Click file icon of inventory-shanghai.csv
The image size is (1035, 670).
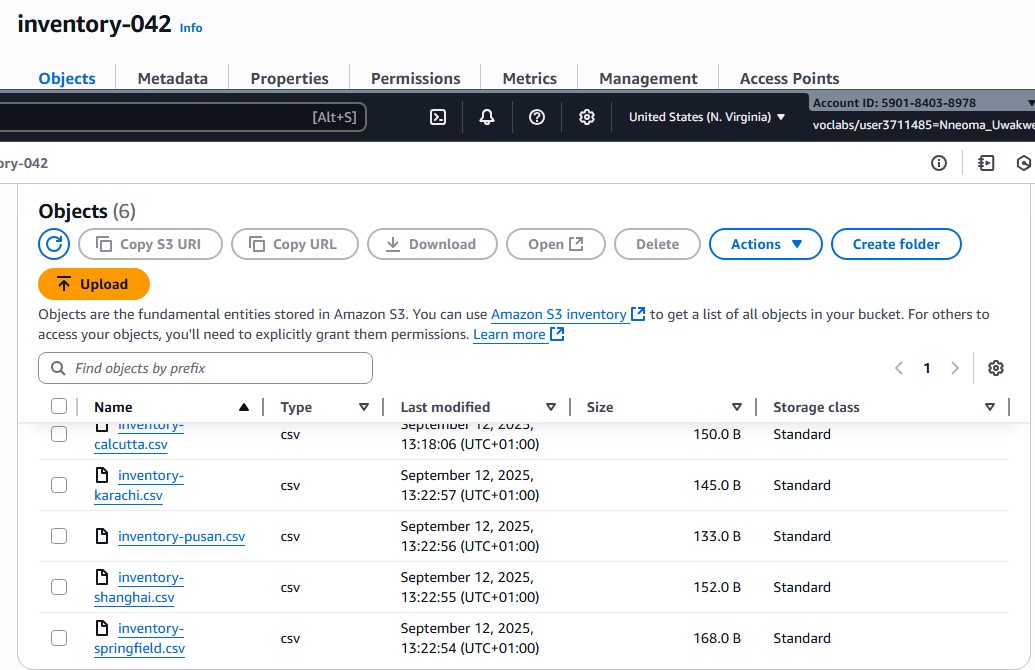pyautogui.click(x=102, y=577)
